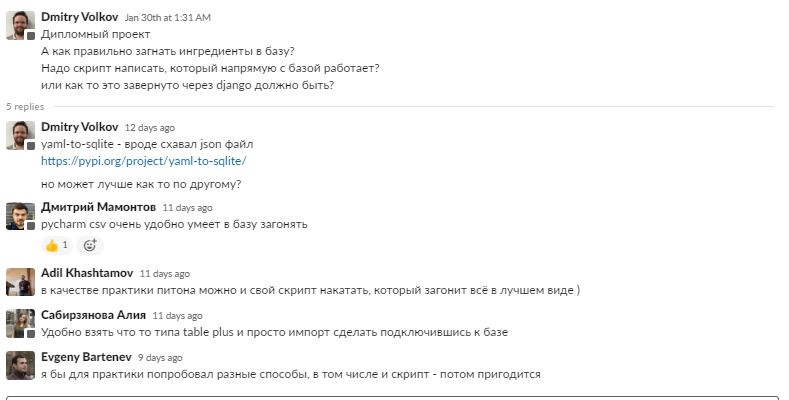Click Evgeny Bartenev's profile avatar

coord(20,365)
